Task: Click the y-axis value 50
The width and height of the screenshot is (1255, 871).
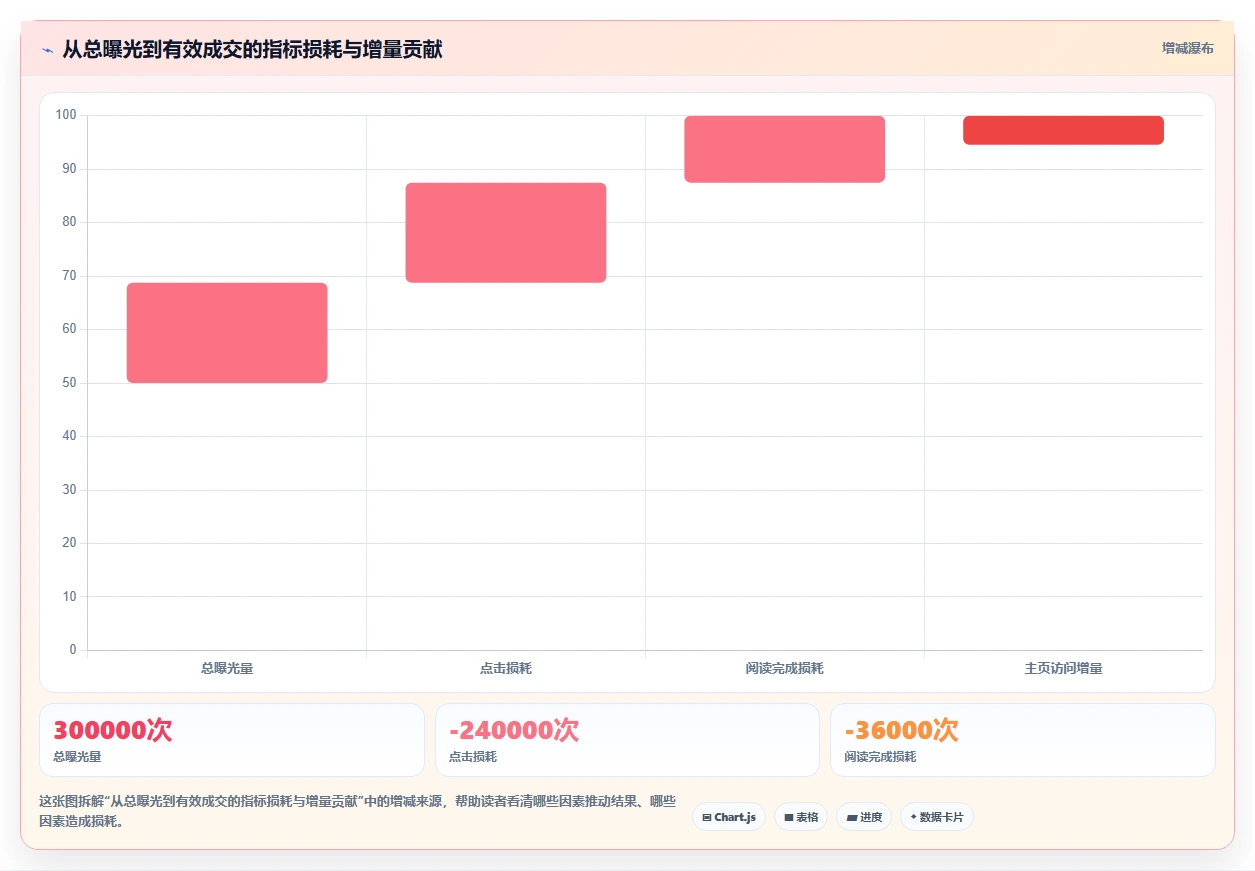Action: pos(69,383)
